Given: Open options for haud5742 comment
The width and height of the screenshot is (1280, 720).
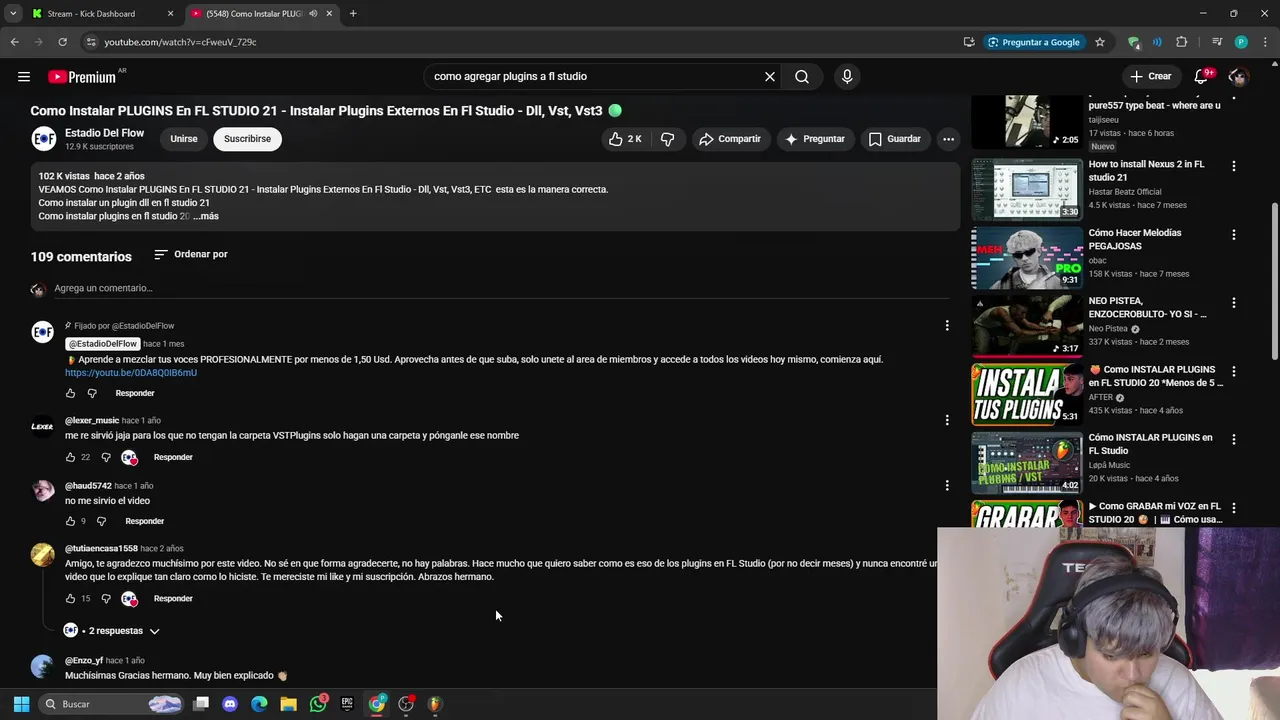Looking at the screenshot, I should (x=947, y=485).
